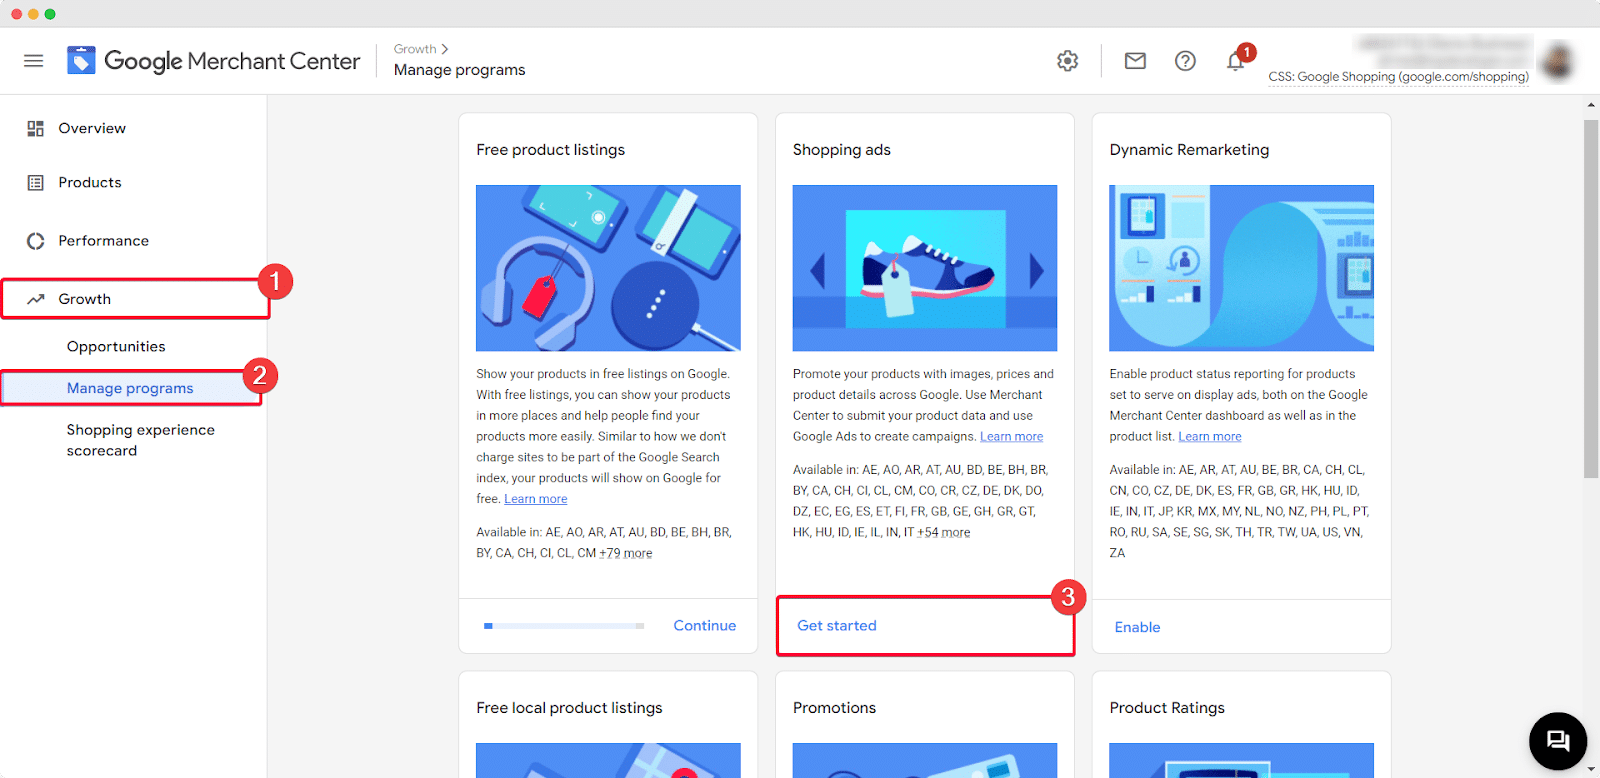Click the Free product listings illustration
The width and height of the screenshot is (1600, 778).
tap(608, 268)
